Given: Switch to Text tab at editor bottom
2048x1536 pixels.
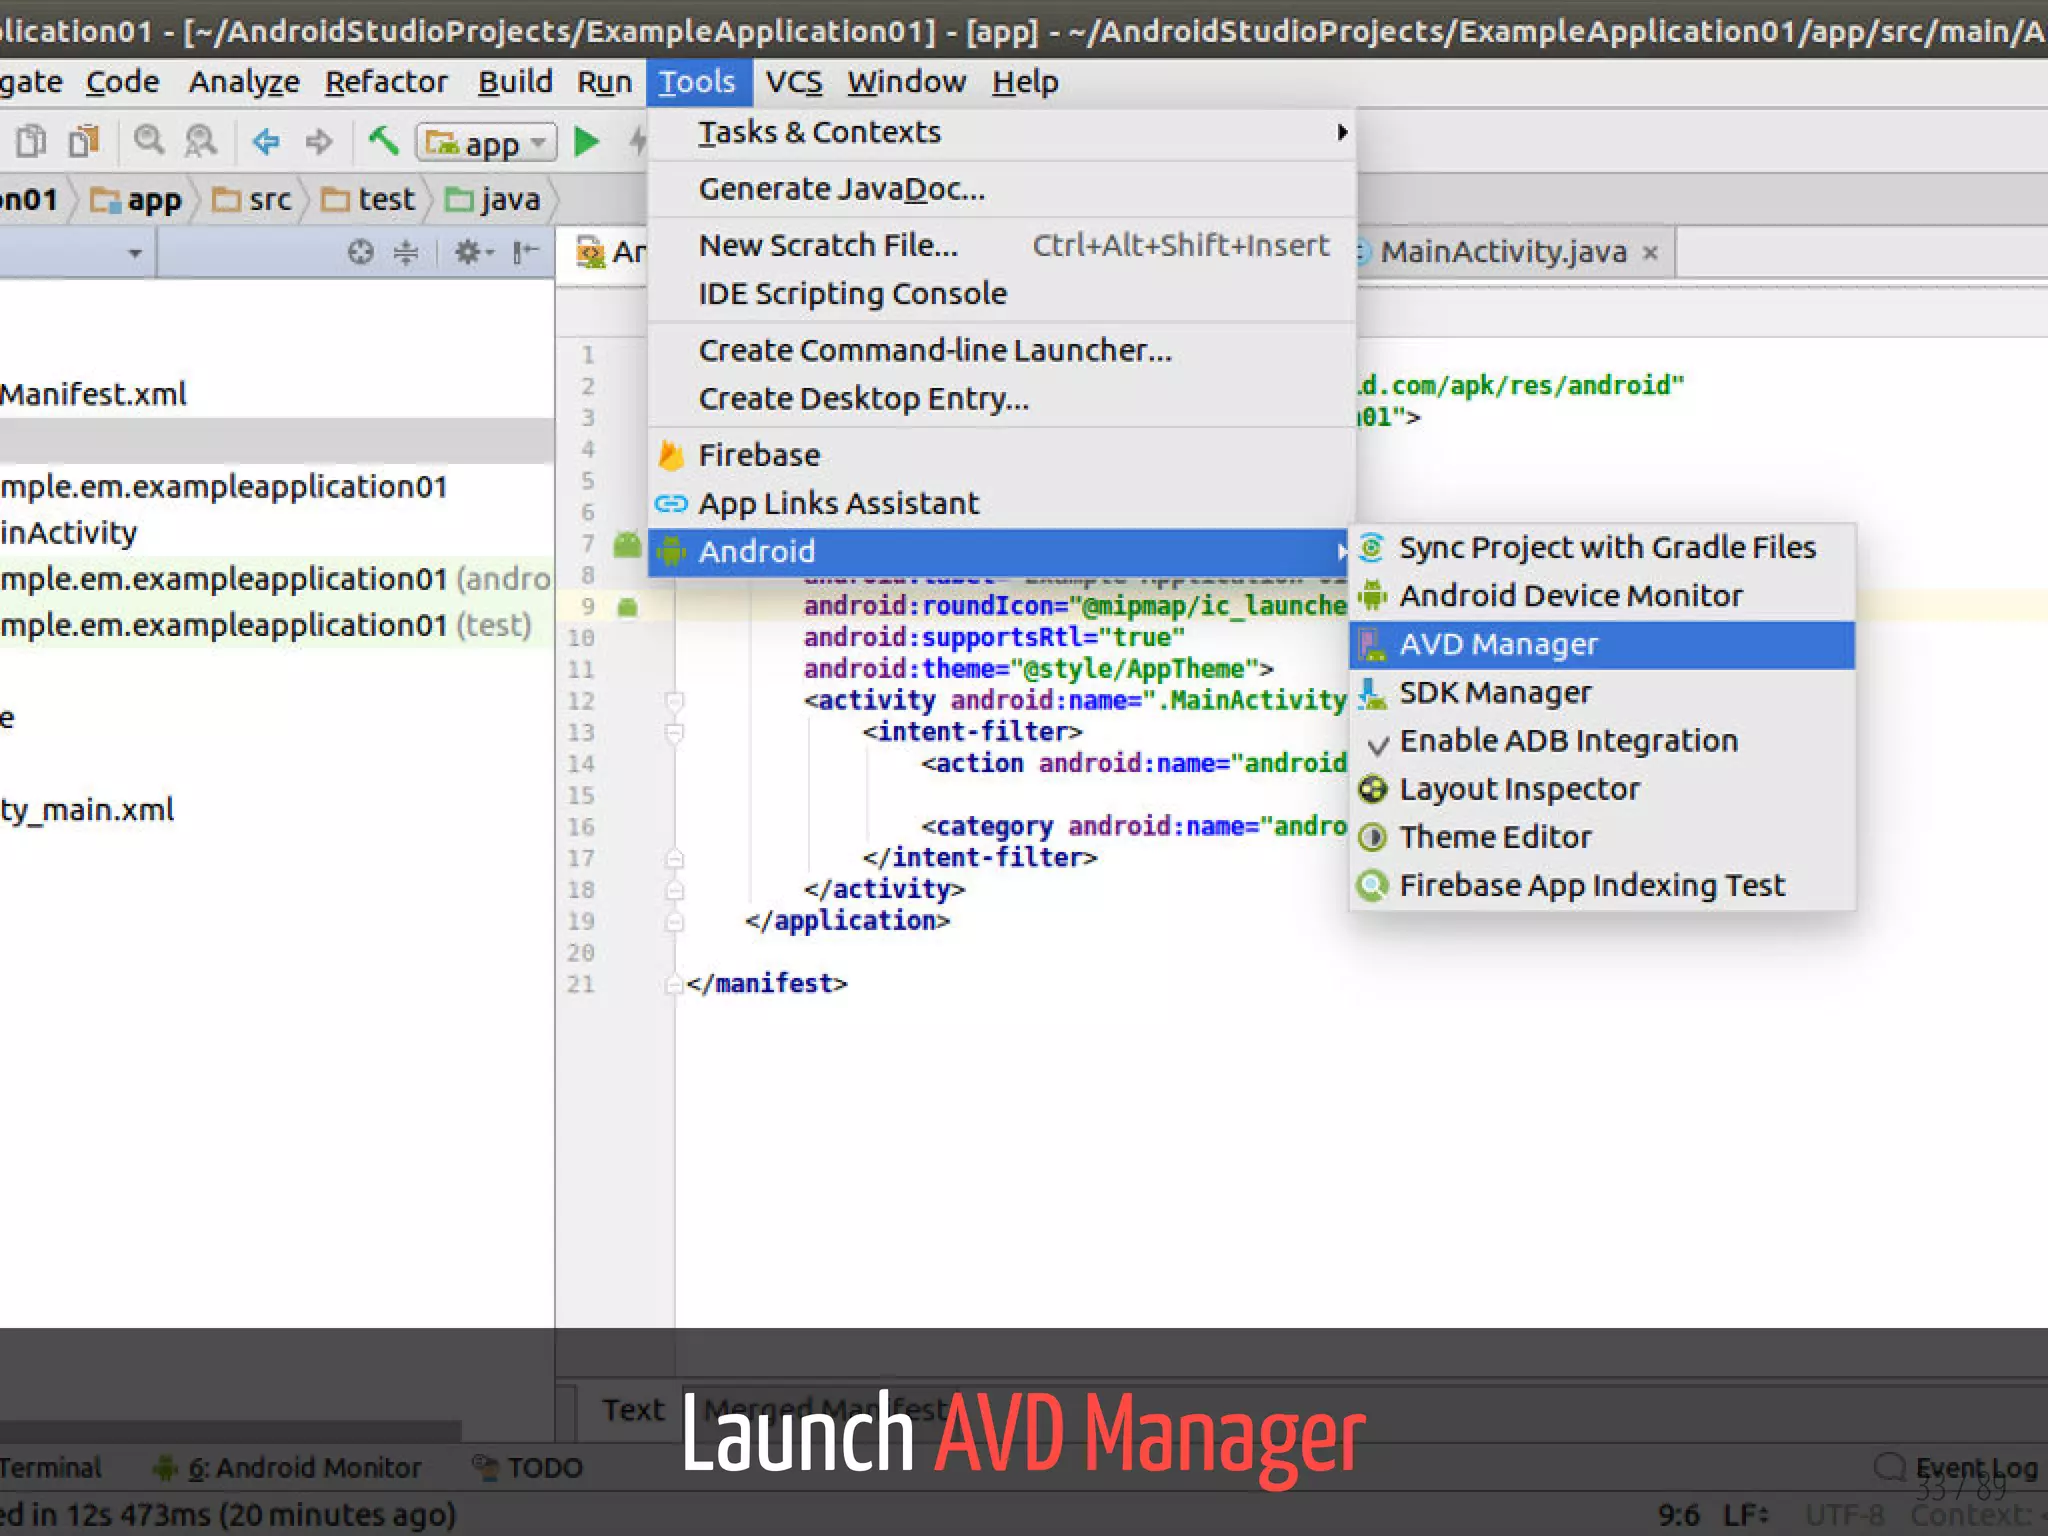Looking at the screenshot, I should pyautogui.click(x=632, y=1410).
